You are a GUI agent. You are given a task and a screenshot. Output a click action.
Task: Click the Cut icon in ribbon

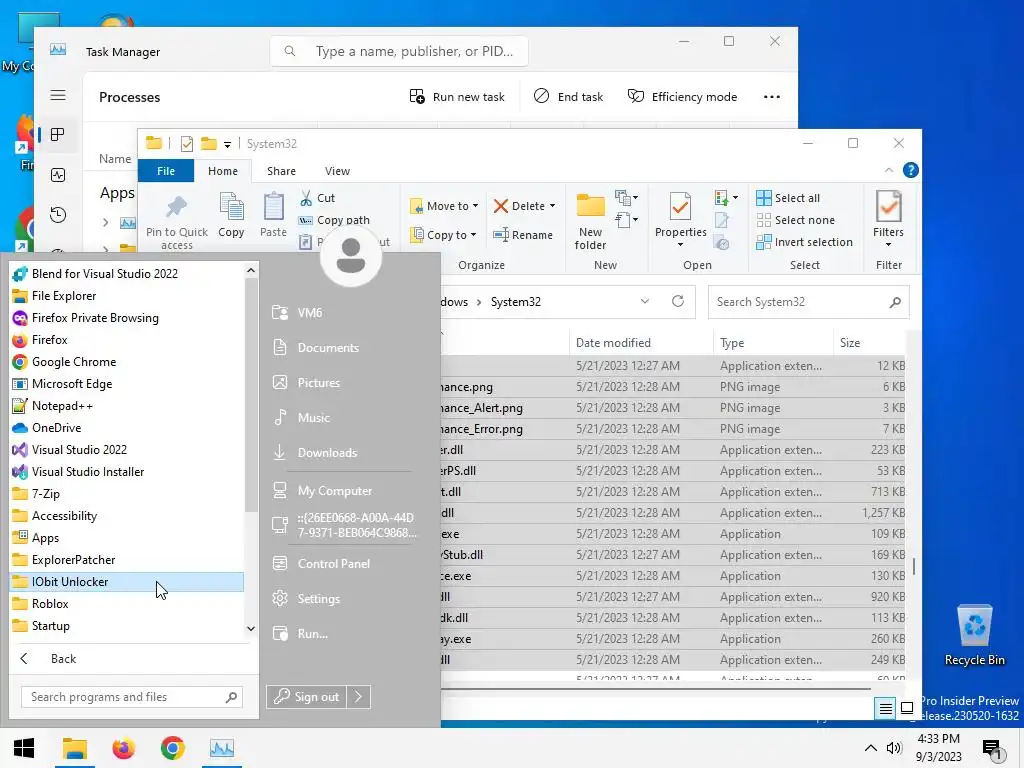(306, 198)
